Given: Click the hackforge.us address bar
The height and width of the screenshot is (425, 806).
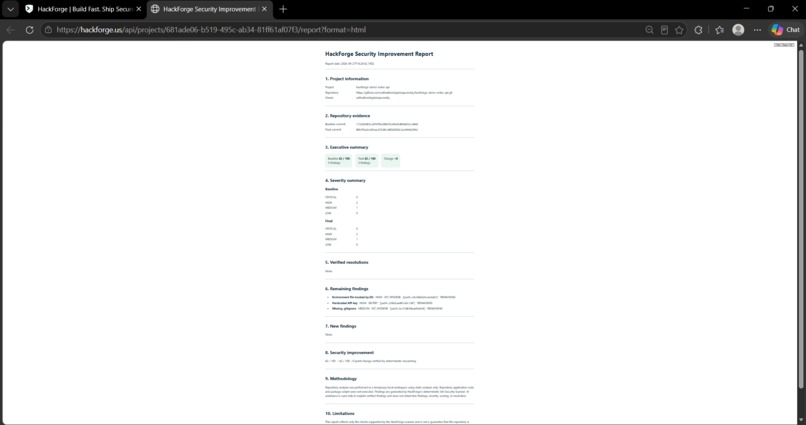Looking at the screenshot, I should pyautogui.click(x=211, y=30).
